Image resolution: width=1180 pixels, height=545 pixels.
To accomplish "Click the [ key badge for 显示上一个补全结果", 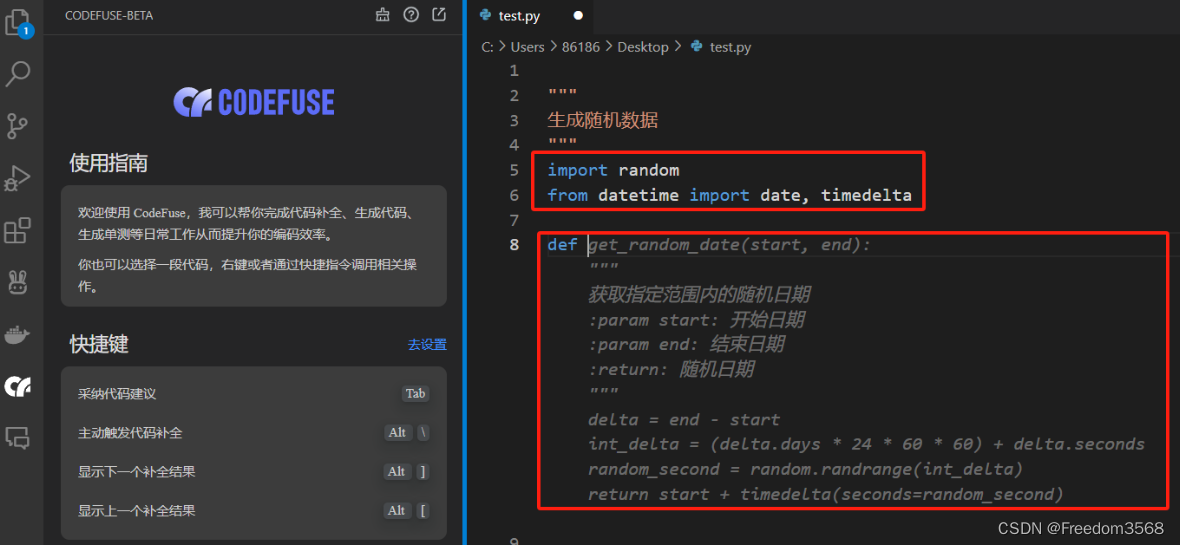I will (423, 511).
